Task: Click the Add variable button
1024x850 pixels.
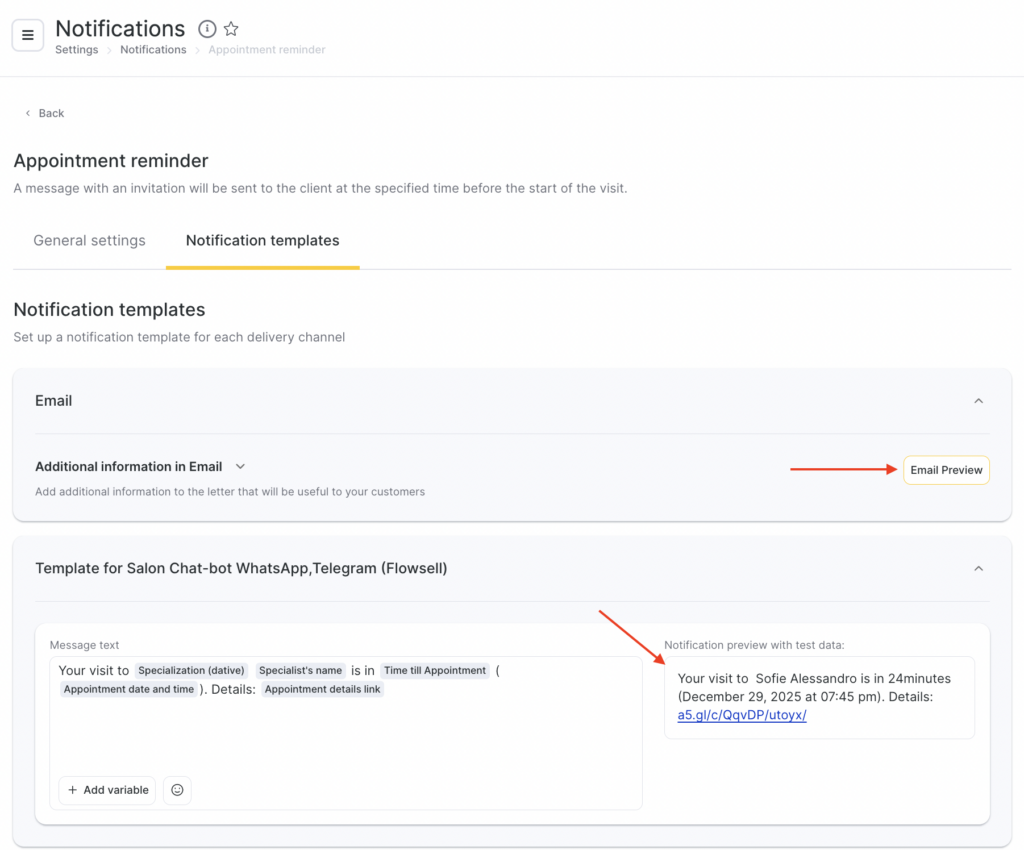Action: click(x=107, y=790)
